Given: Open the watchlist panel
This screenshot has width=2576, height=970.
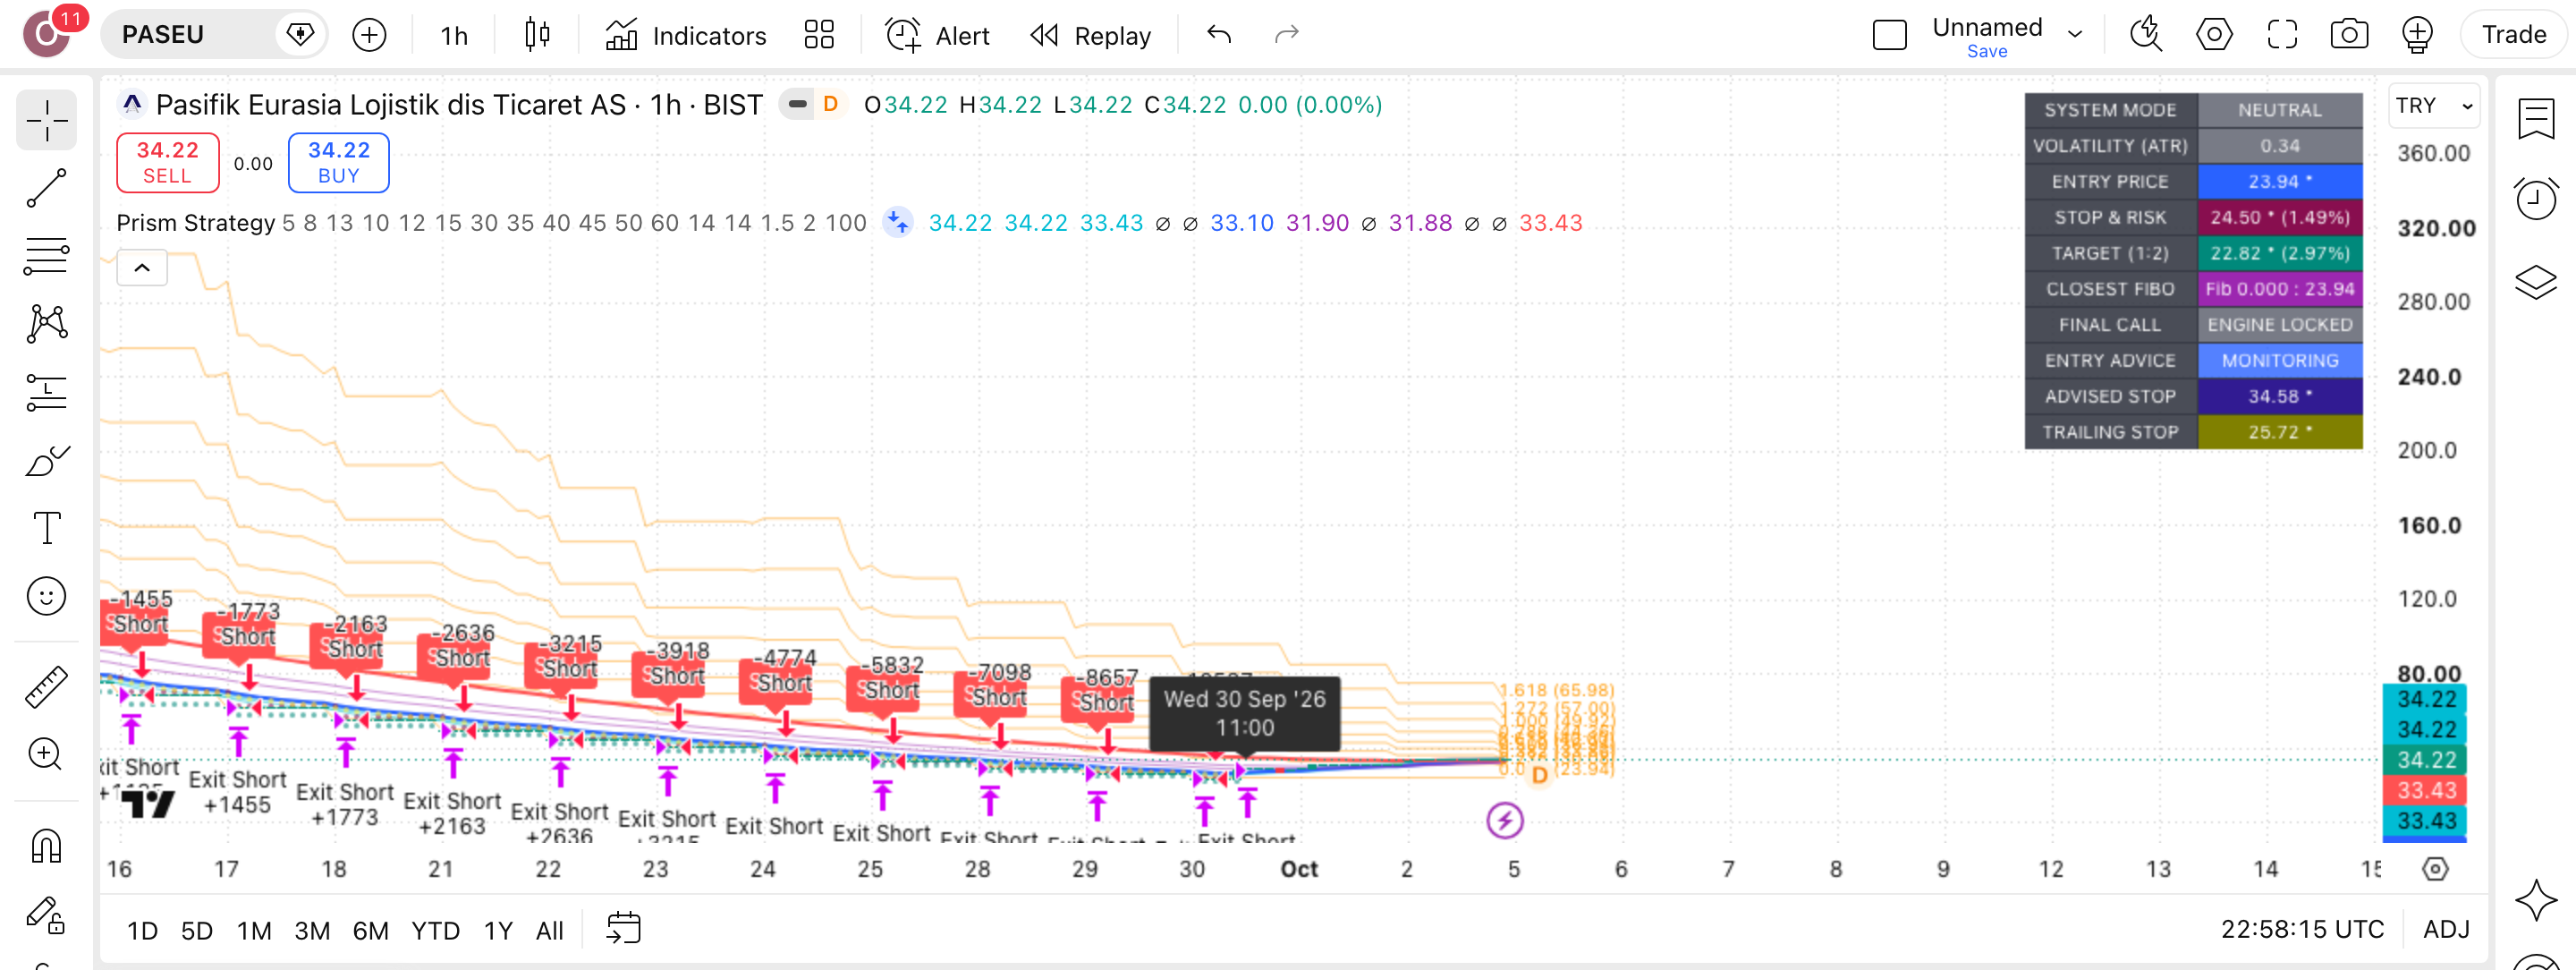Looking at the screenshot, I should (x=2536, y=120).
